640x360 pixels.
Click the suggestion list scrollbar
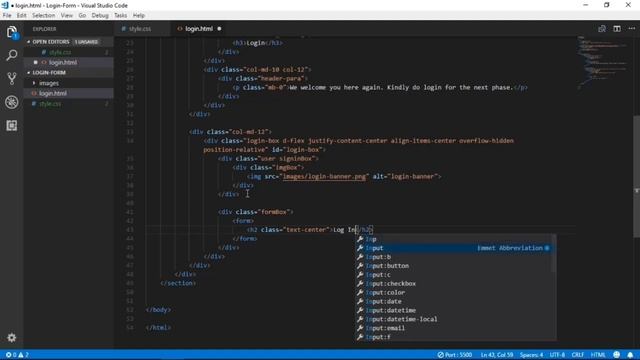click(554, 253)
